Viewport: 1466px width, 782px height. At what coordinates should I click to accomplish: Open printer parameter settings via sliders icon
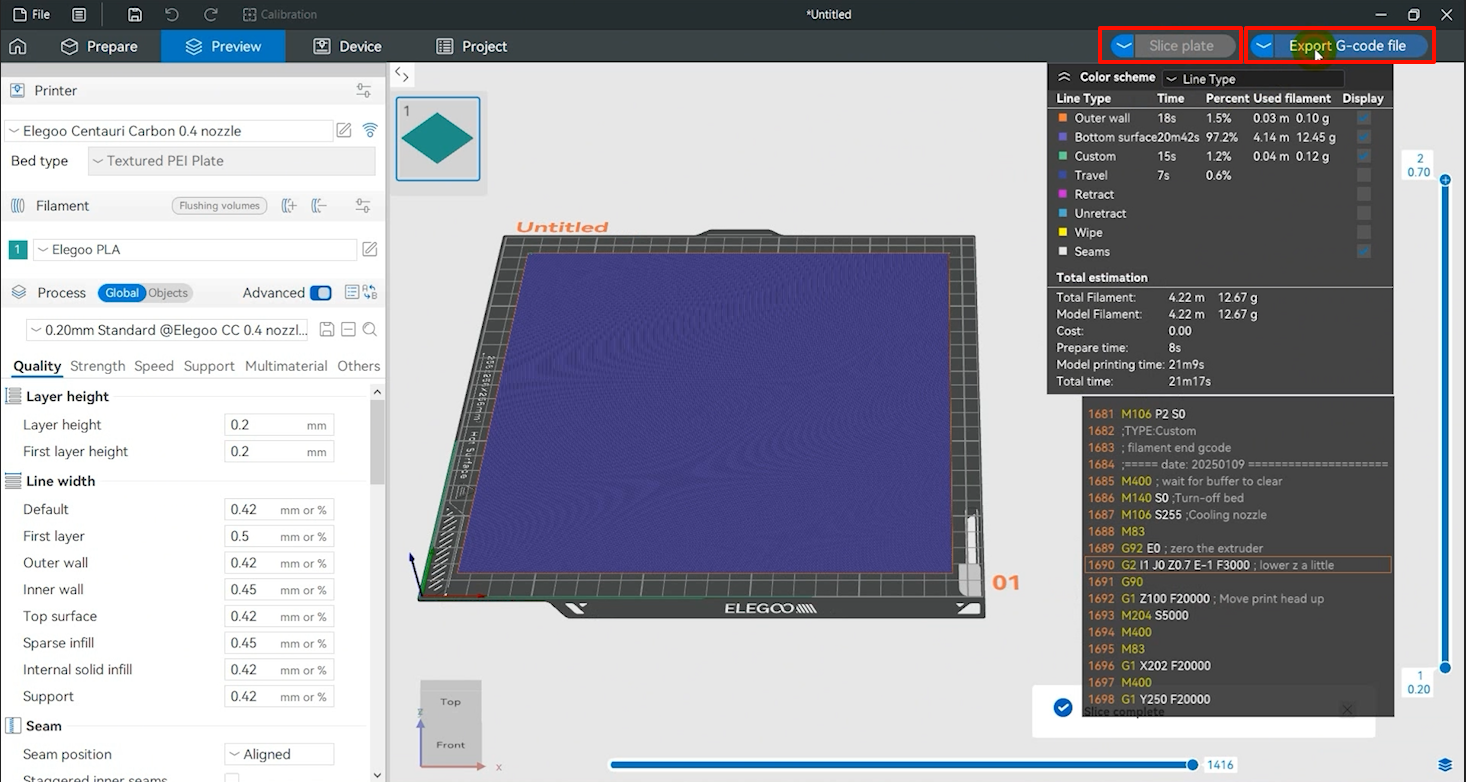click(363, 90)
